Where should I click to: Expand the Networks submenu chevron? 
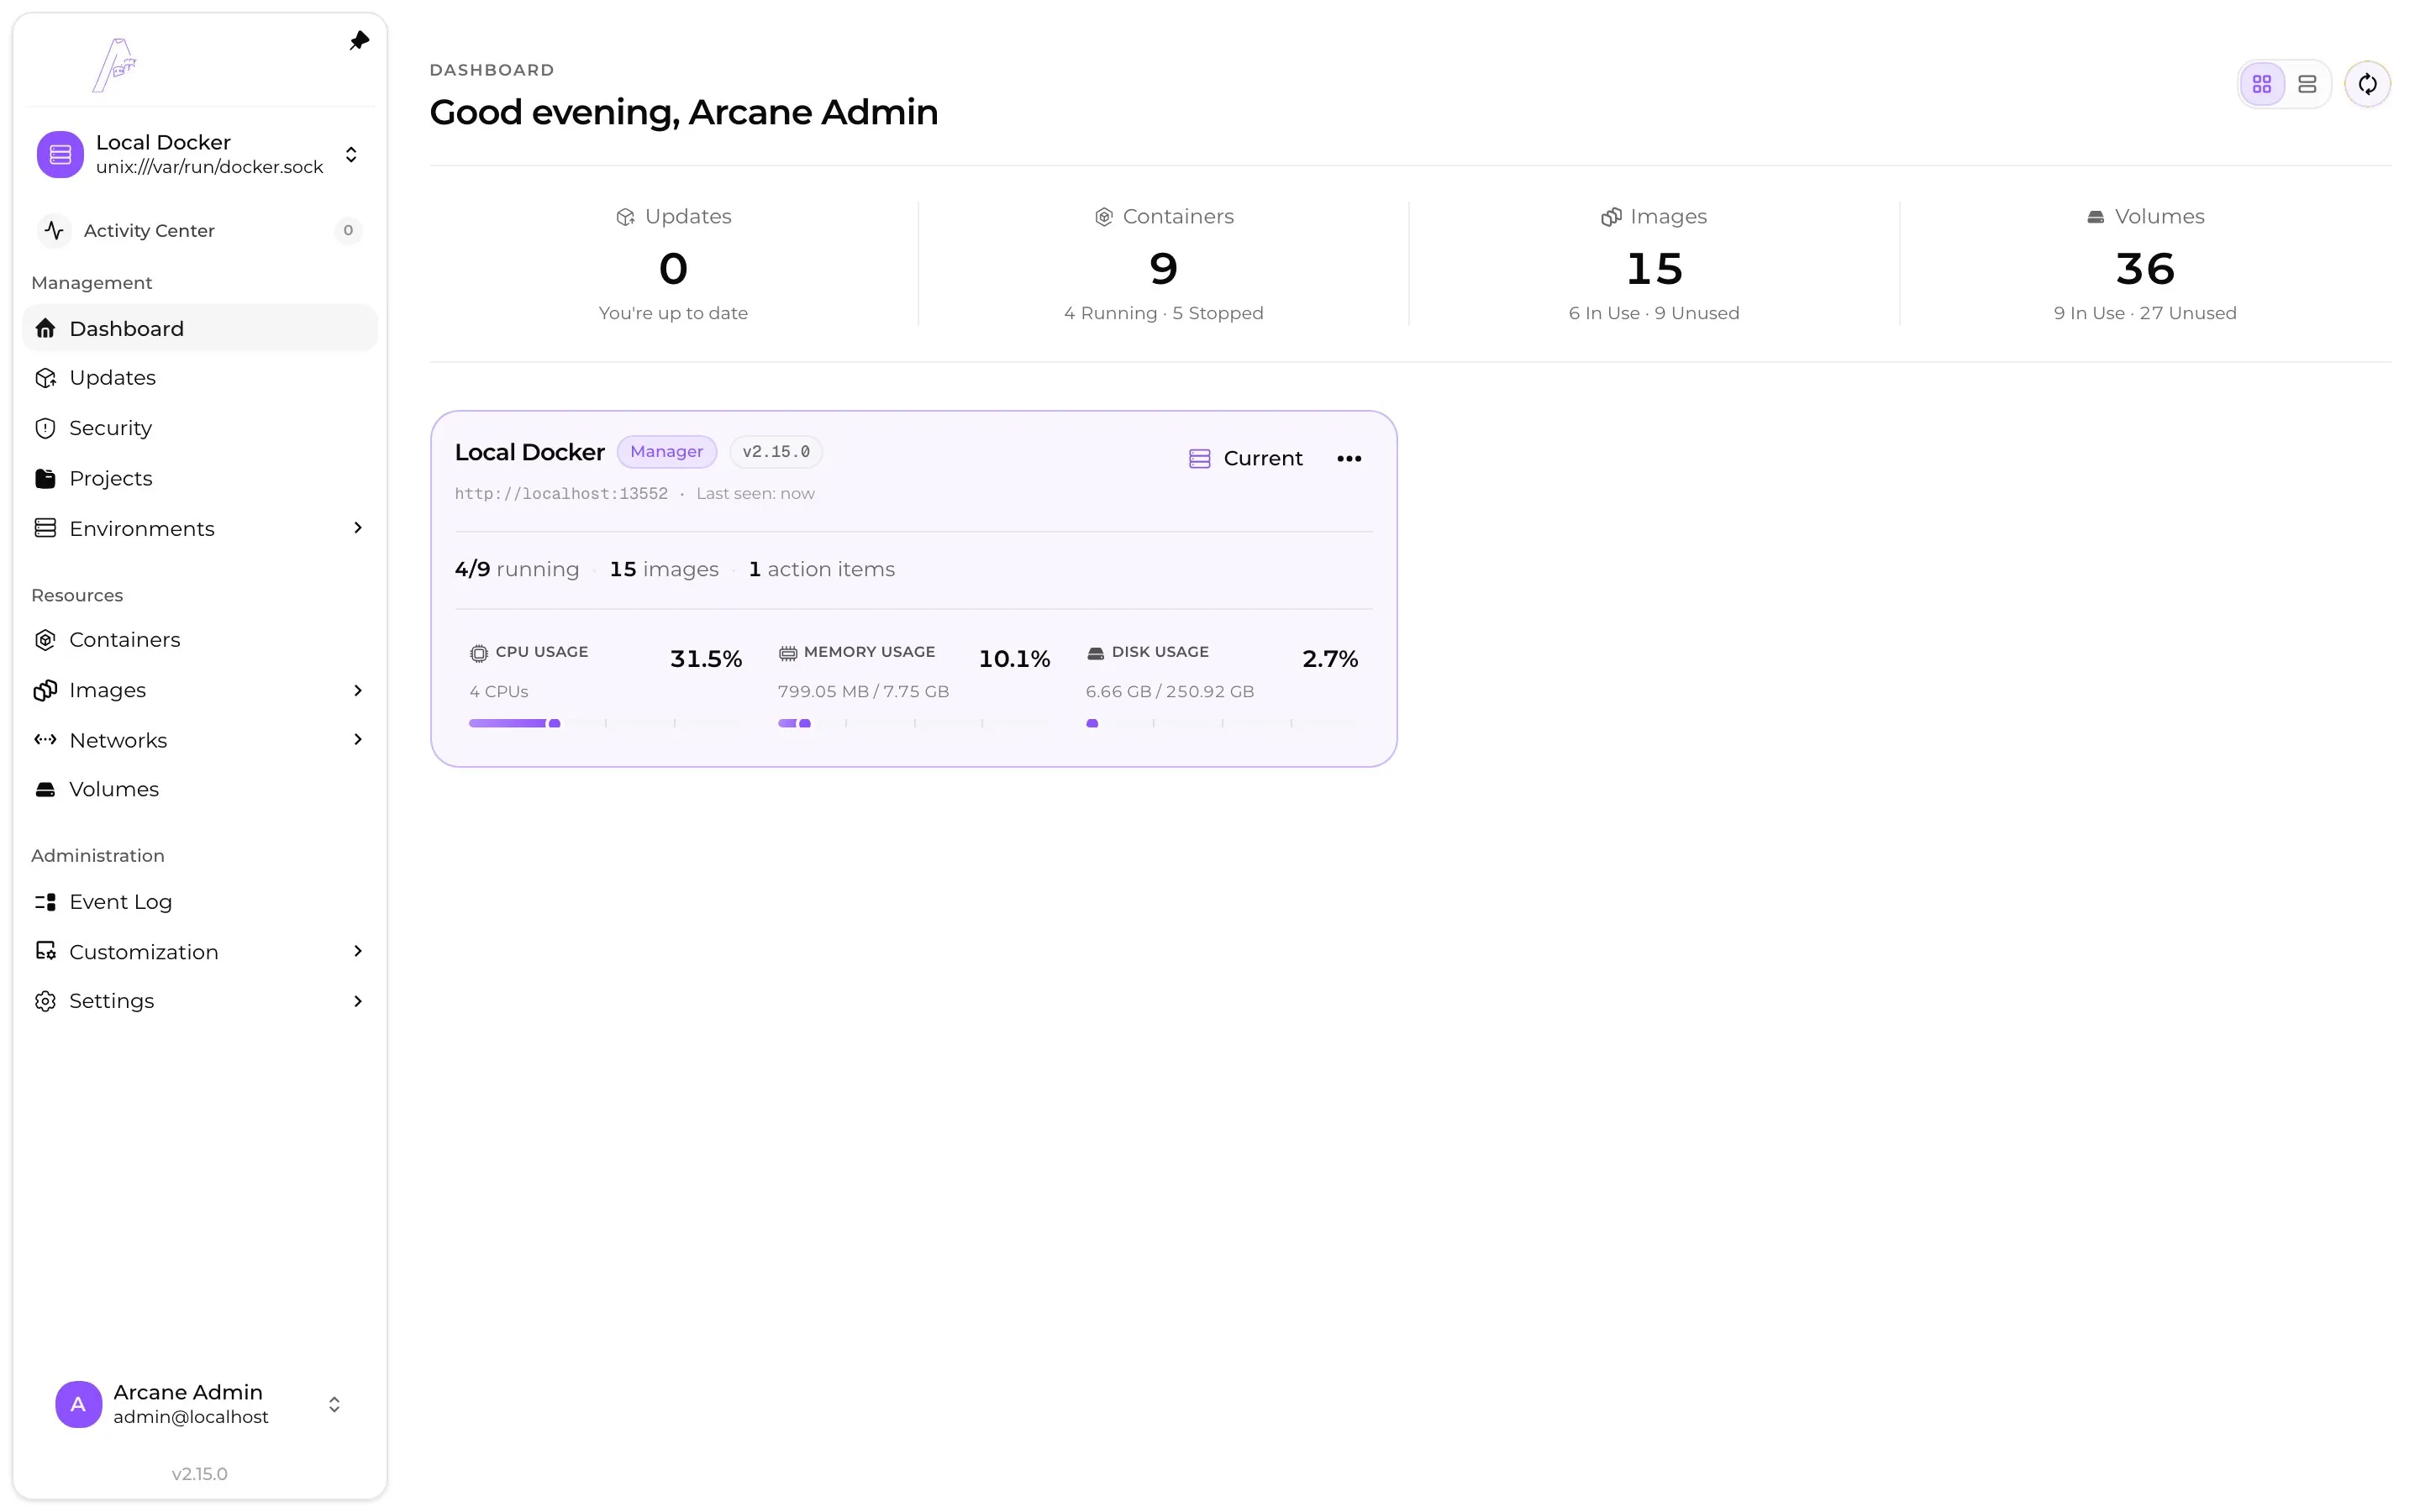[x=358, y=740]
